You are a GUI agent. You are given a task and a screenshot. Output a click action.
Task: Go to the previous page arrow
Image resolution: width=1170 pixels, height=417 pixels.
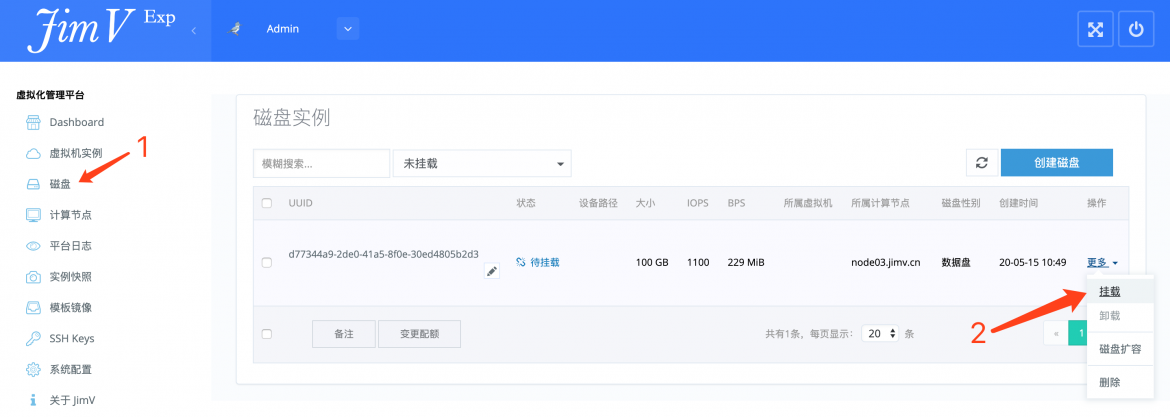pyautogui.click(x=1056, y=334)
